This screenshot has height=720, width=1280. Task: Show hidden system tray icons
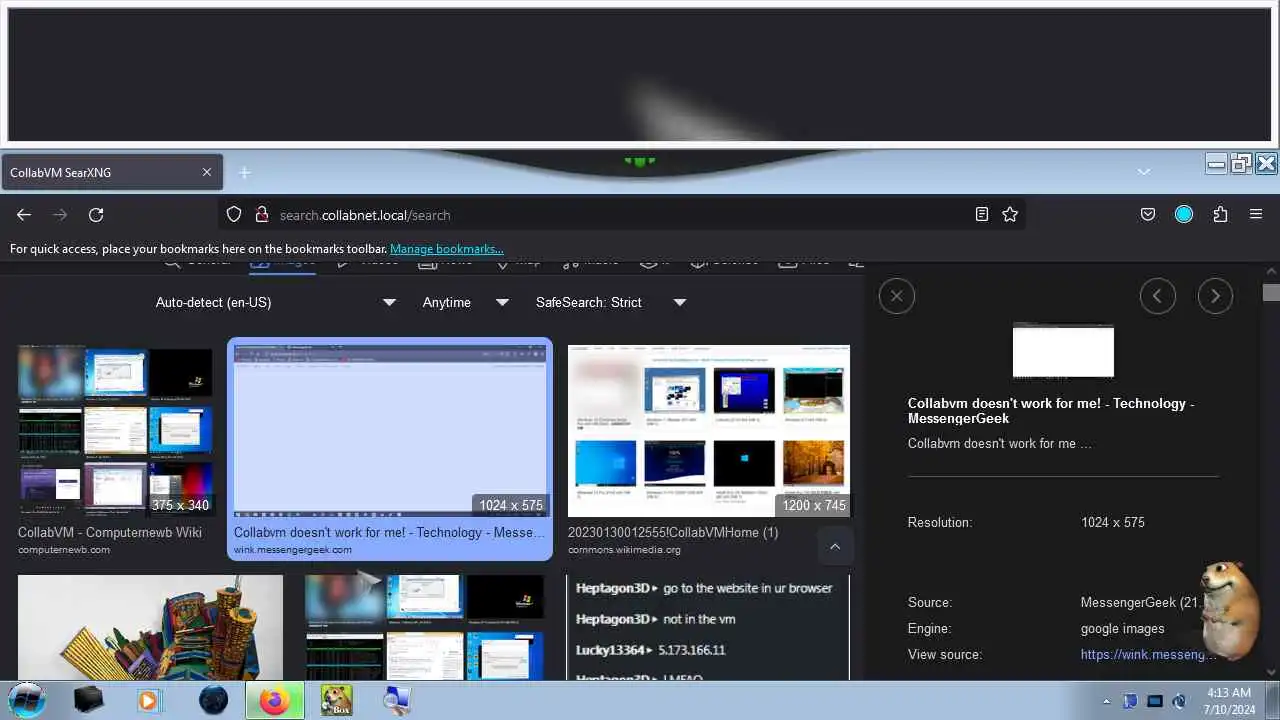(x=1106, y=701)
